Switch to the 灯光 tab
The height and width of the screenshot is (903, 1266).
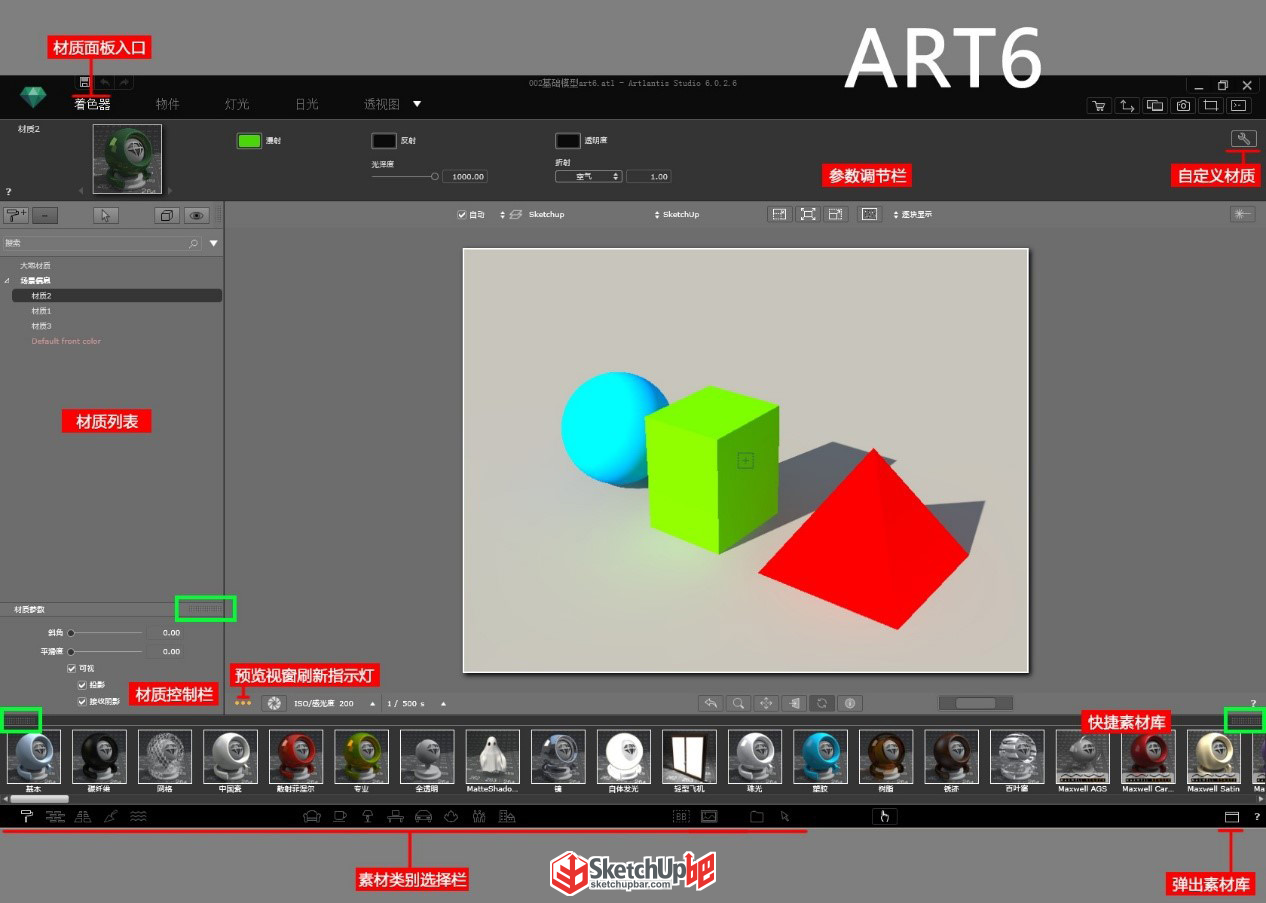tap(237, 104)
